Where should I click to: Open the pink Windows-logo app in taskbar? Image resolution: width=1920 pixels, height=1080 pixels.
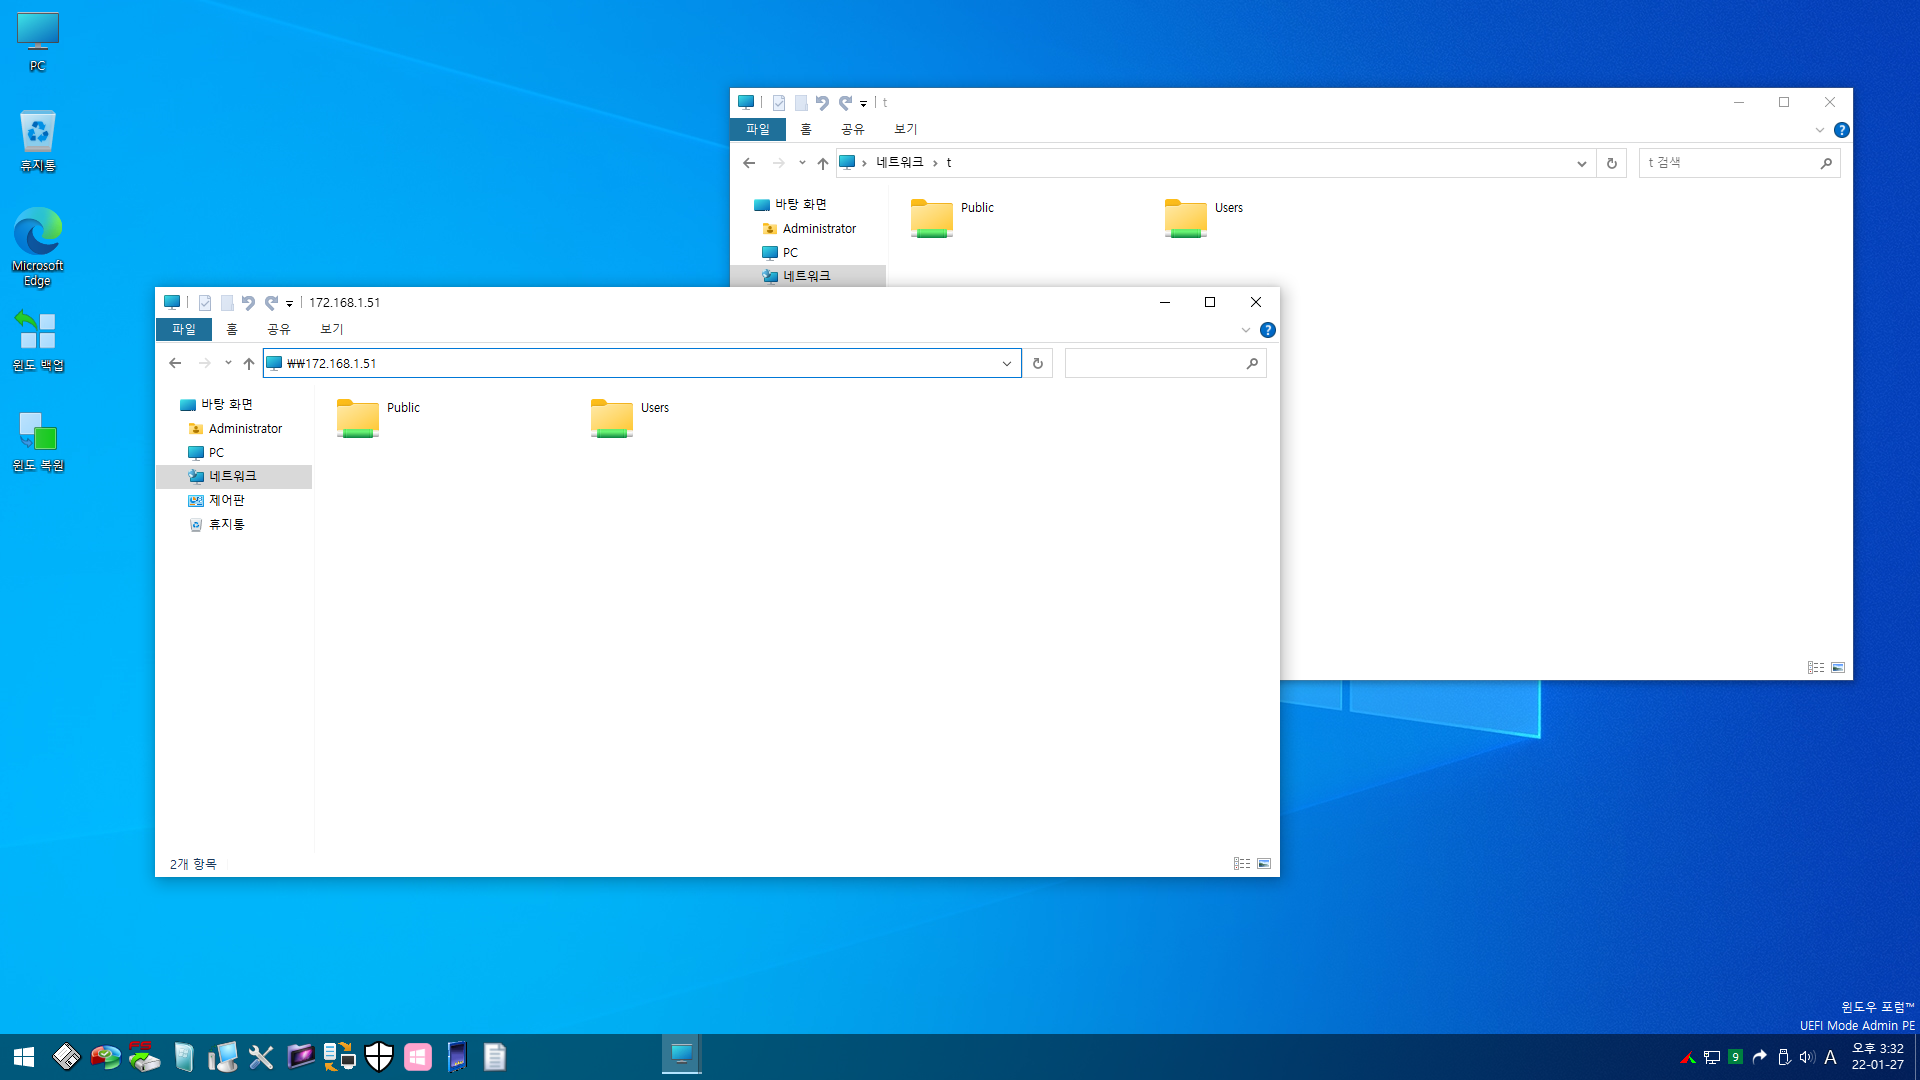point(418,1057)
